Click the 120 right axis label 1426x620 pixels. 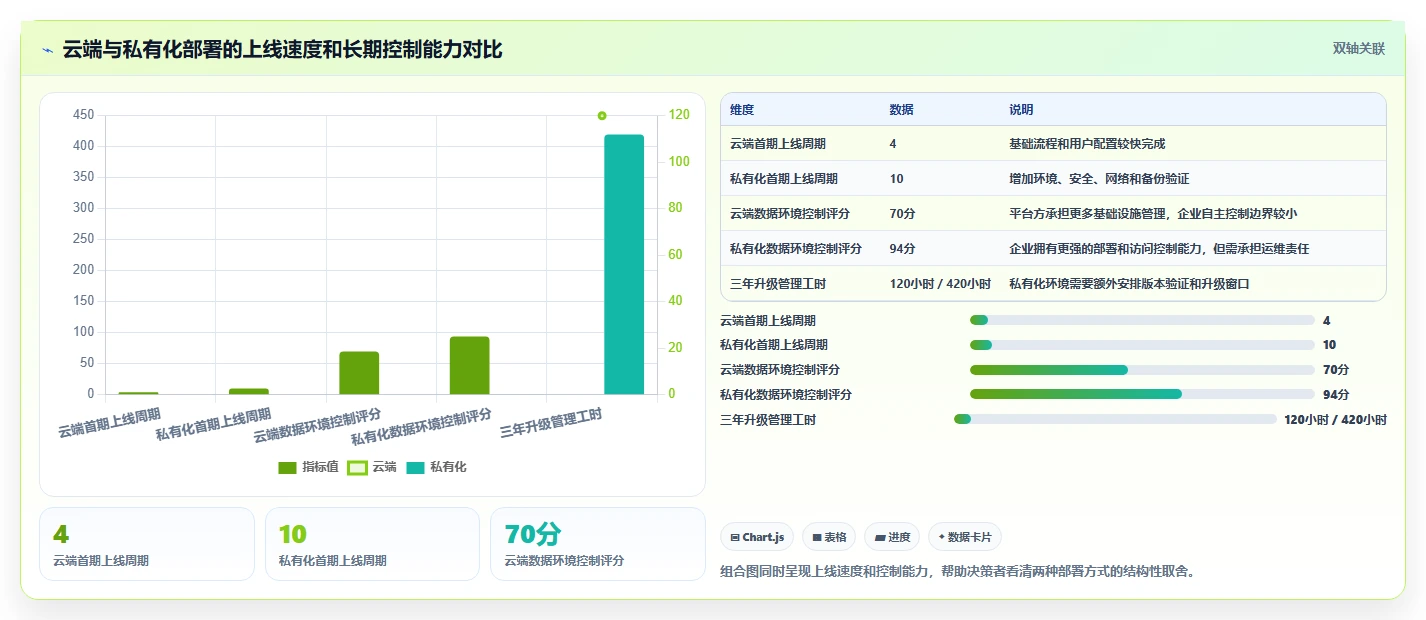pos(679,115)
